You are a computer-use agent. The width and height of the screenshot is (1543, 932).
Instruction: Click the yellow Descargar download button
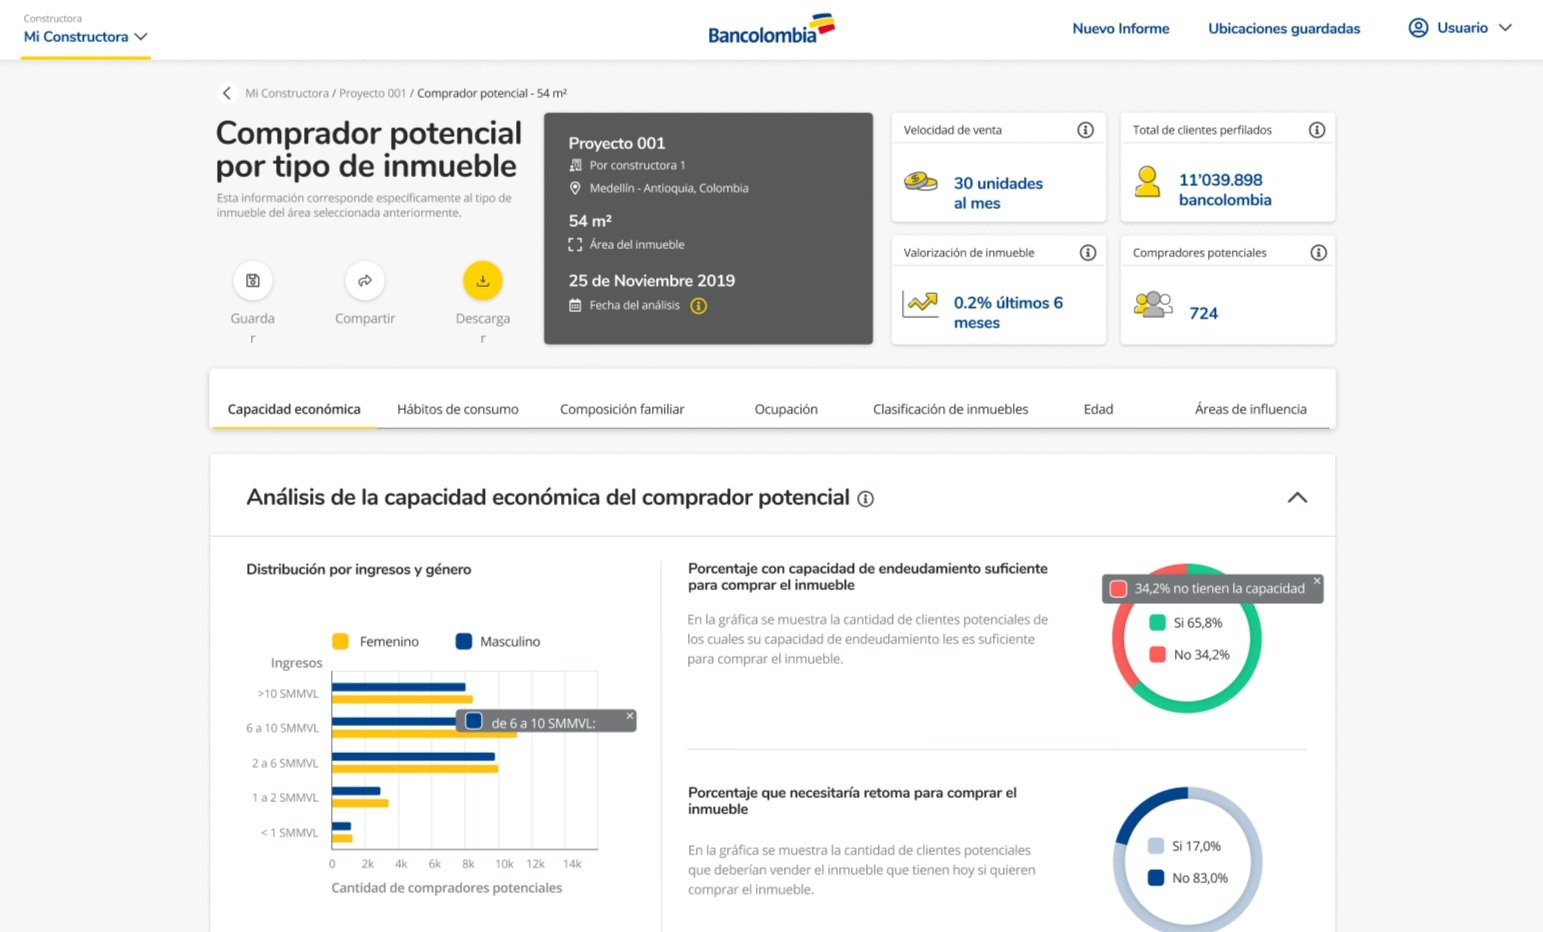(483, 281)
